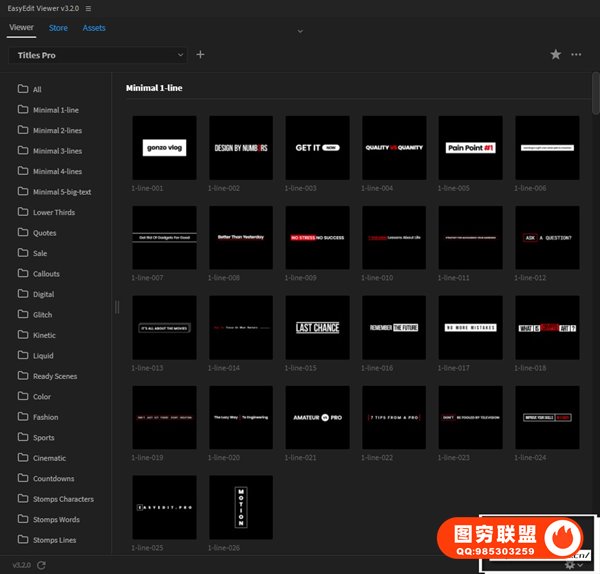Select the gonzo vlog 1-line-001 preset

tap(164, 148)
